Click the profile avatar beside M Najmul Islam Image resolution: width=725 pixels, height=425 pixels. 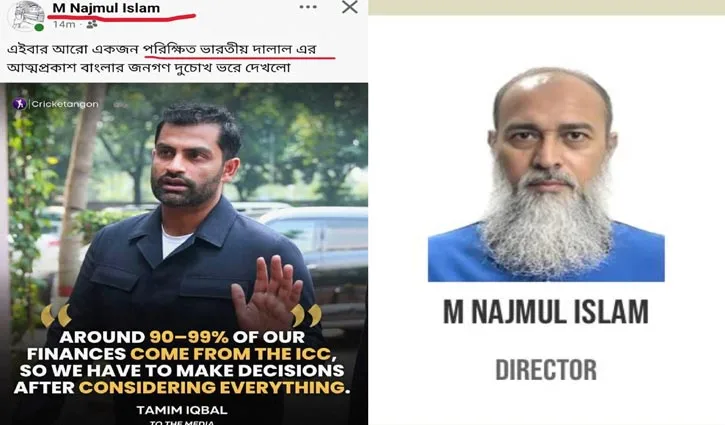coord(26,16)
